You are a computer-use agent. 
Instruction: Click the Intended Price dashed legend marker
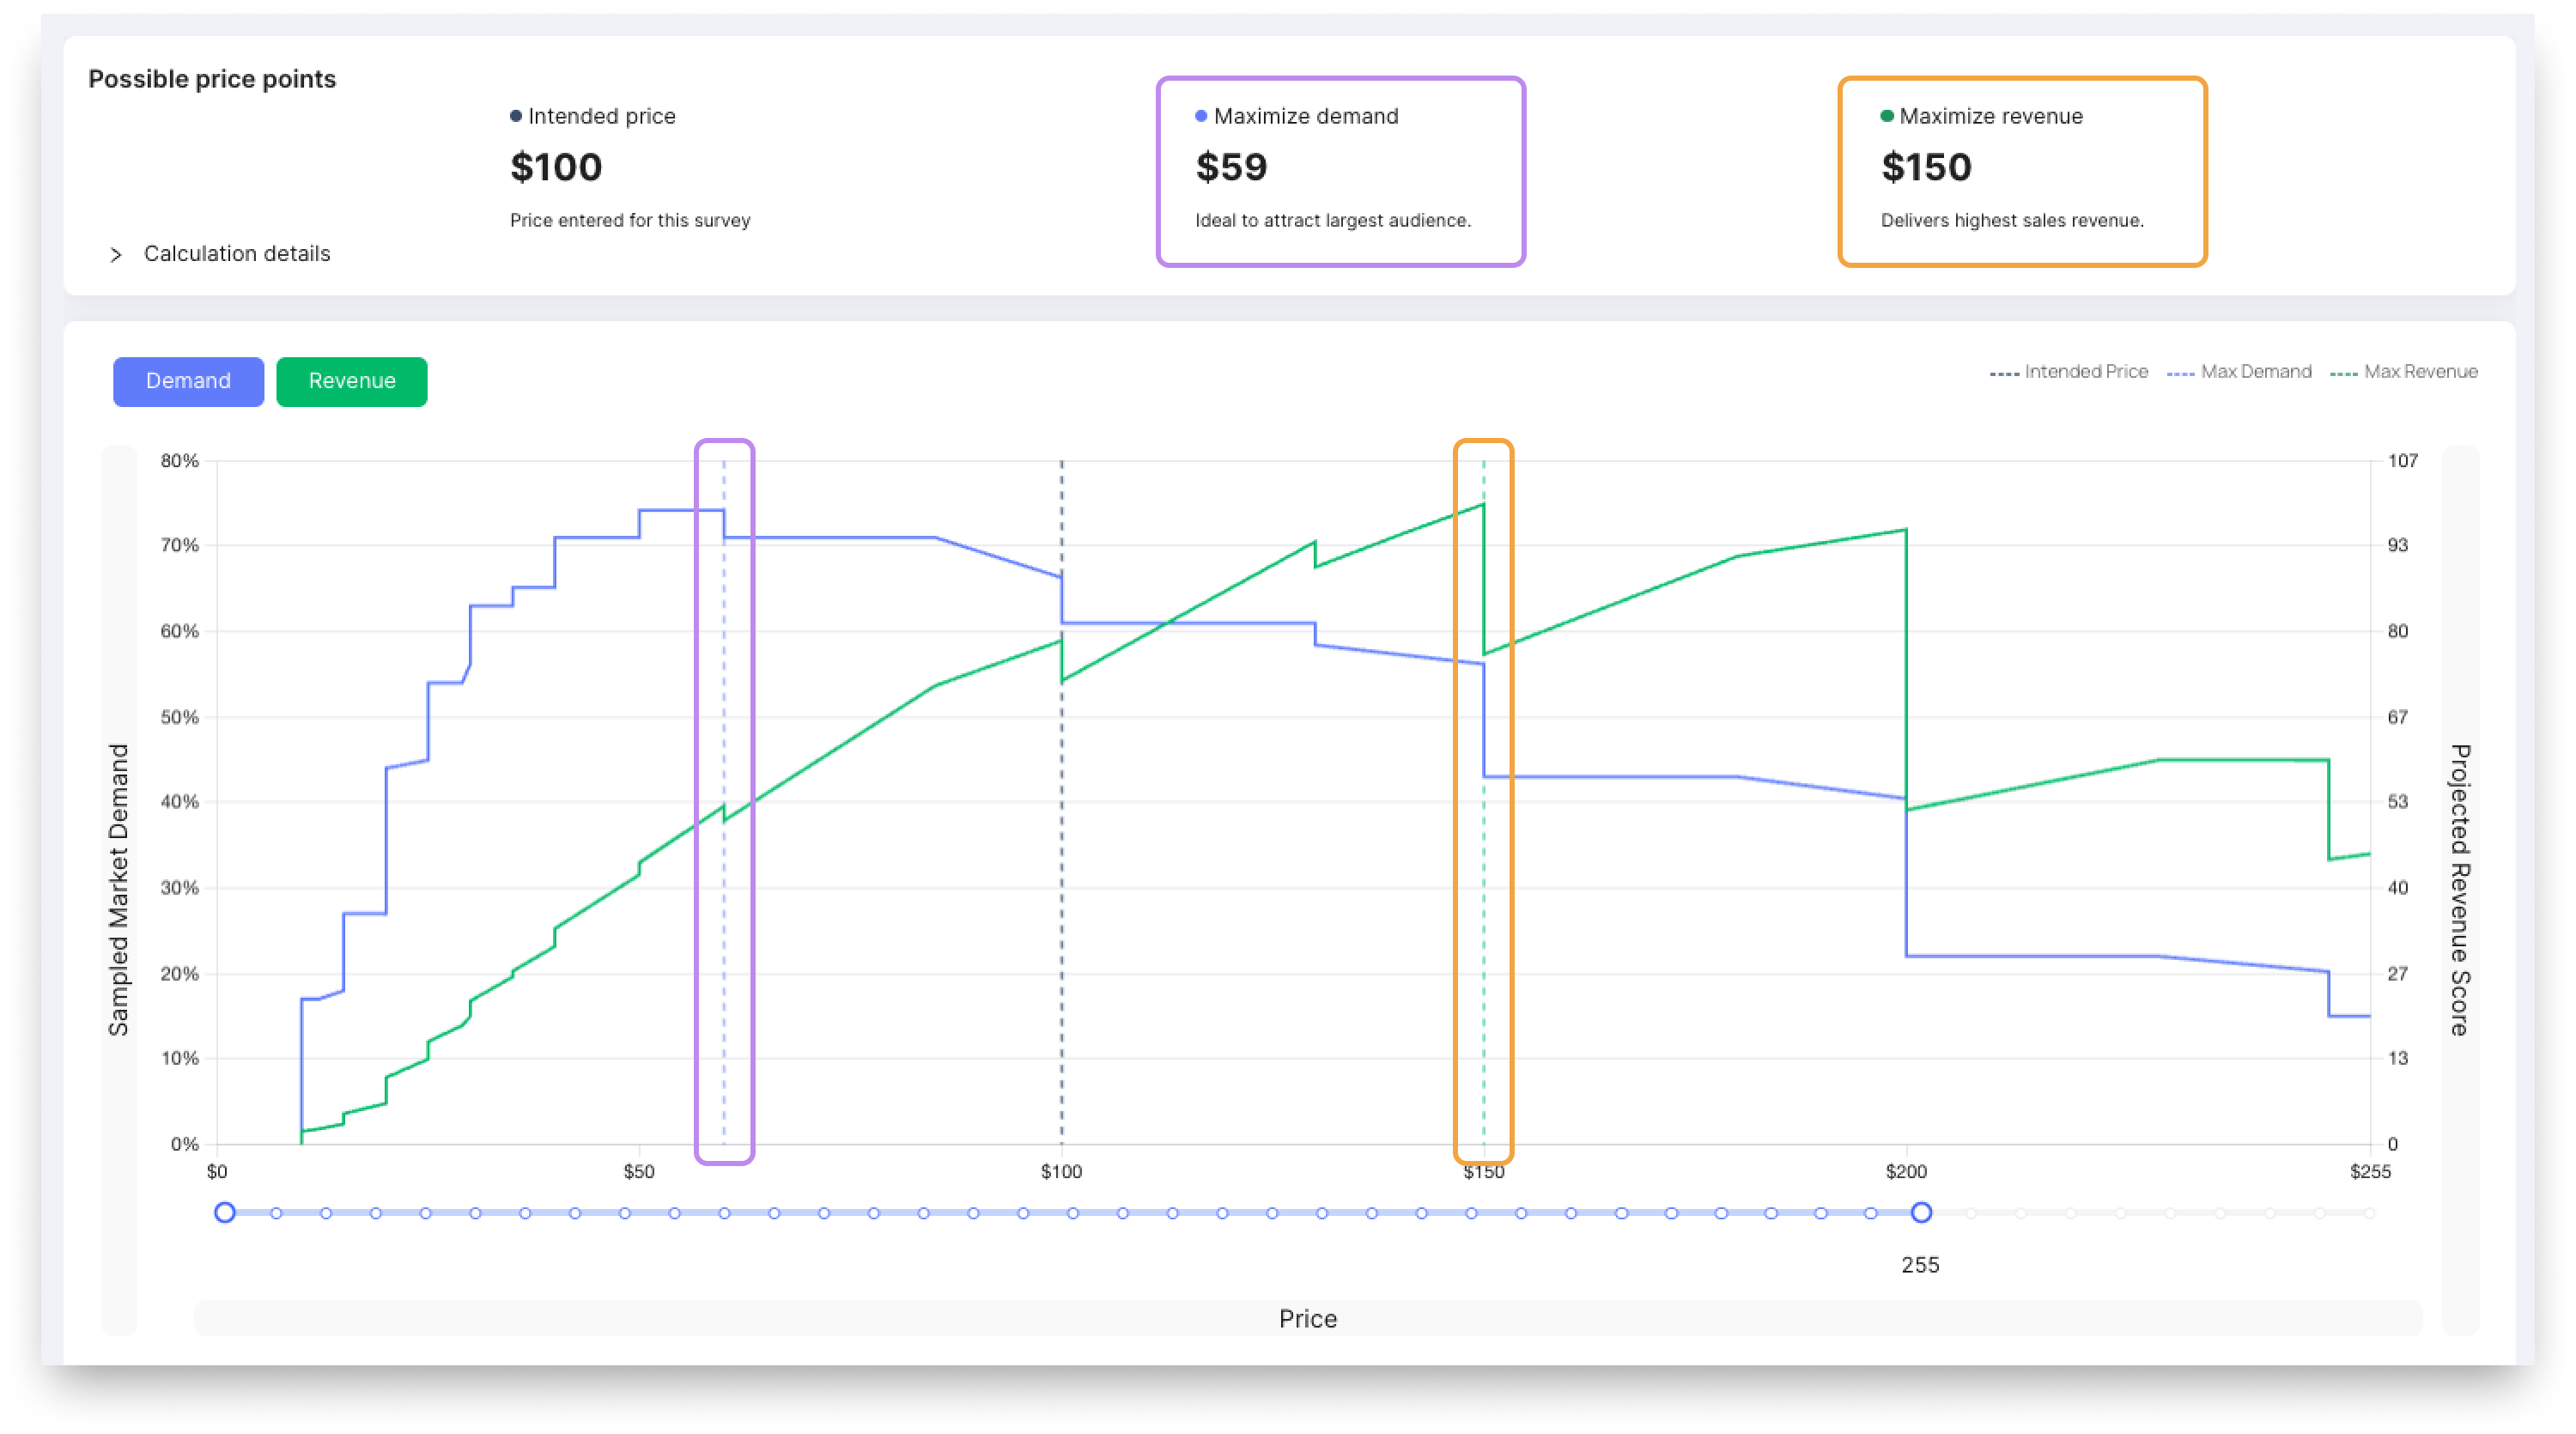tap(2004, 373)
